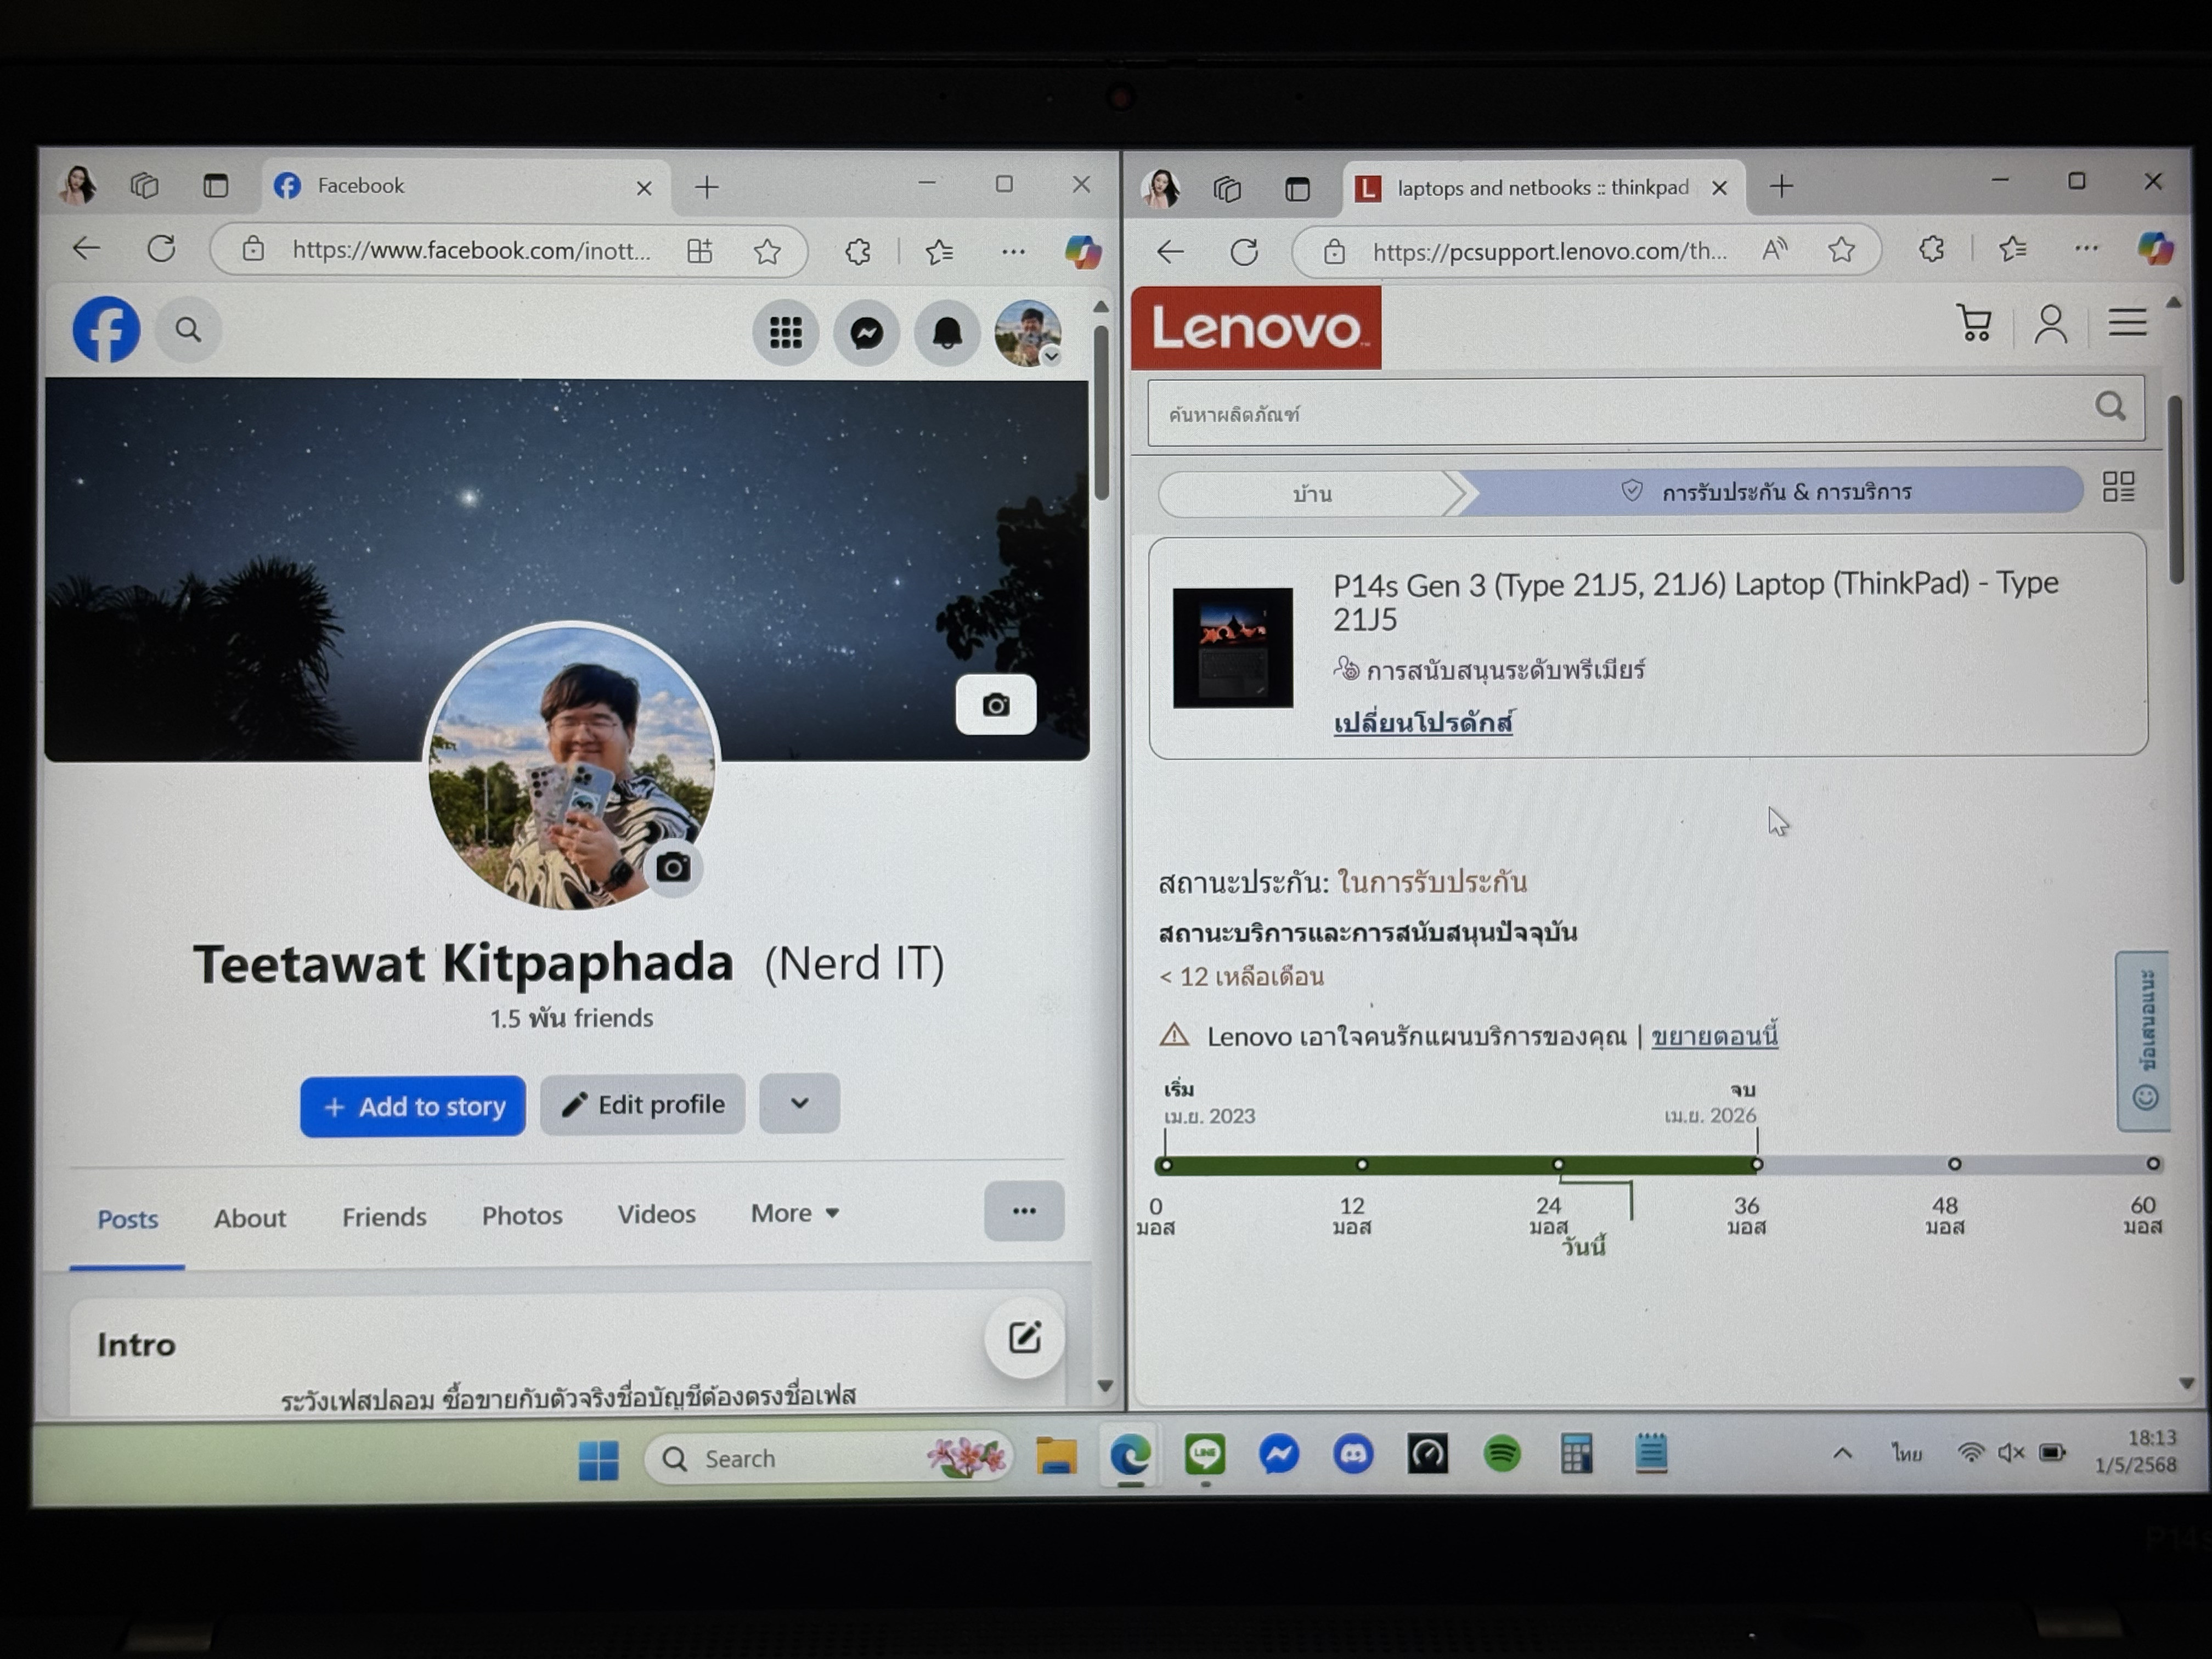Refresh the Facebook browser window
Viewport: 2212px width, 1659px height.
[x=161, y=249]
